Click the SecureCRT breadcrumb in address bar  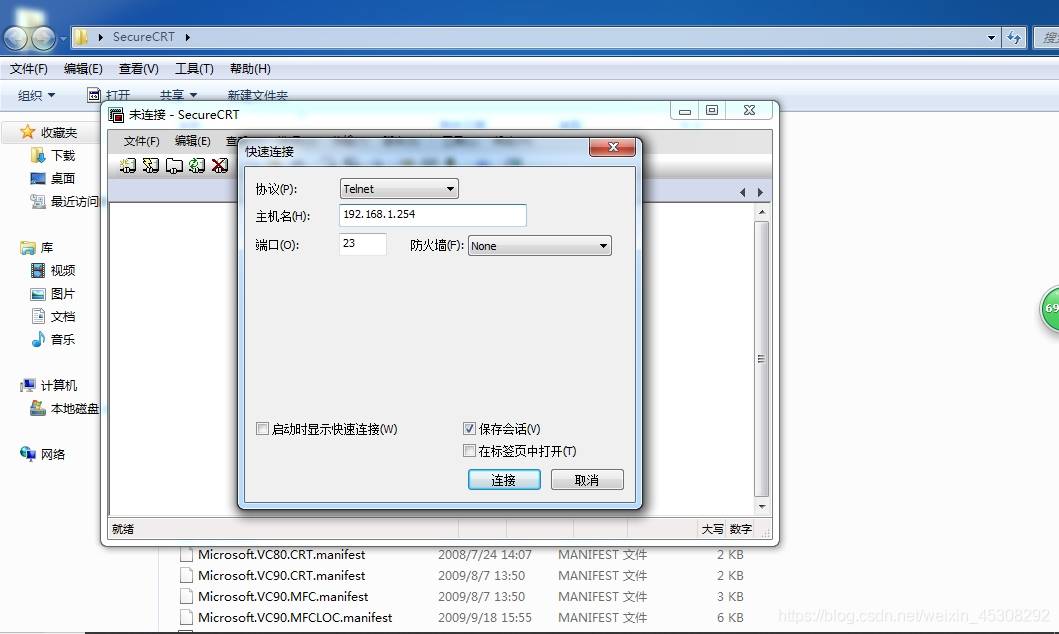(143, 37)
